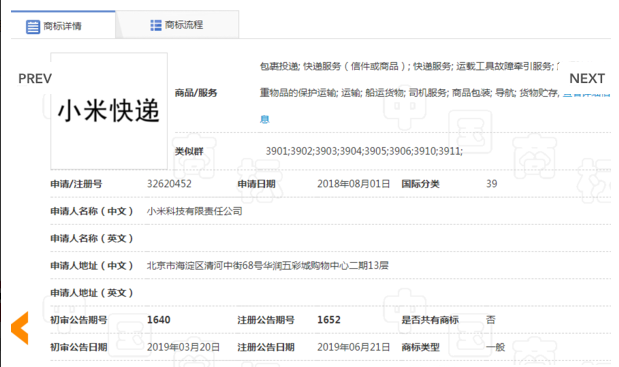This screenshot has width=619, height=367.
Task: Click the 商标详情 document icon
Action: [x=33, y=27]
